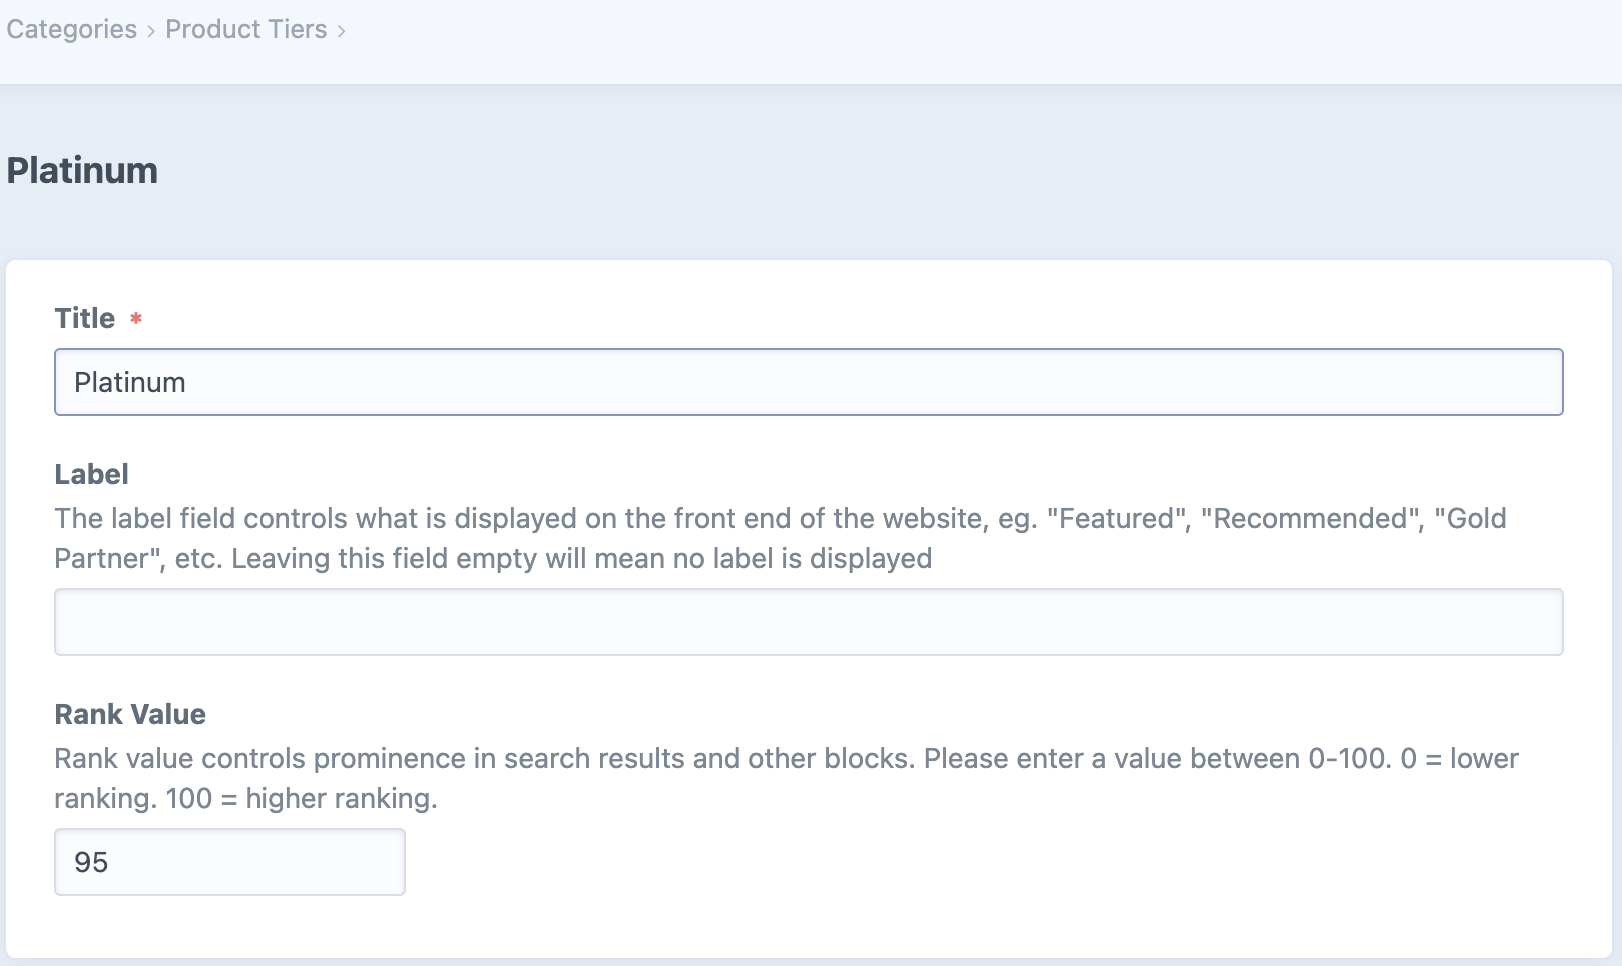Go to the Categories breadcrumb link
This screenshot has height=966, width=1622.
(x=71, y=29)
